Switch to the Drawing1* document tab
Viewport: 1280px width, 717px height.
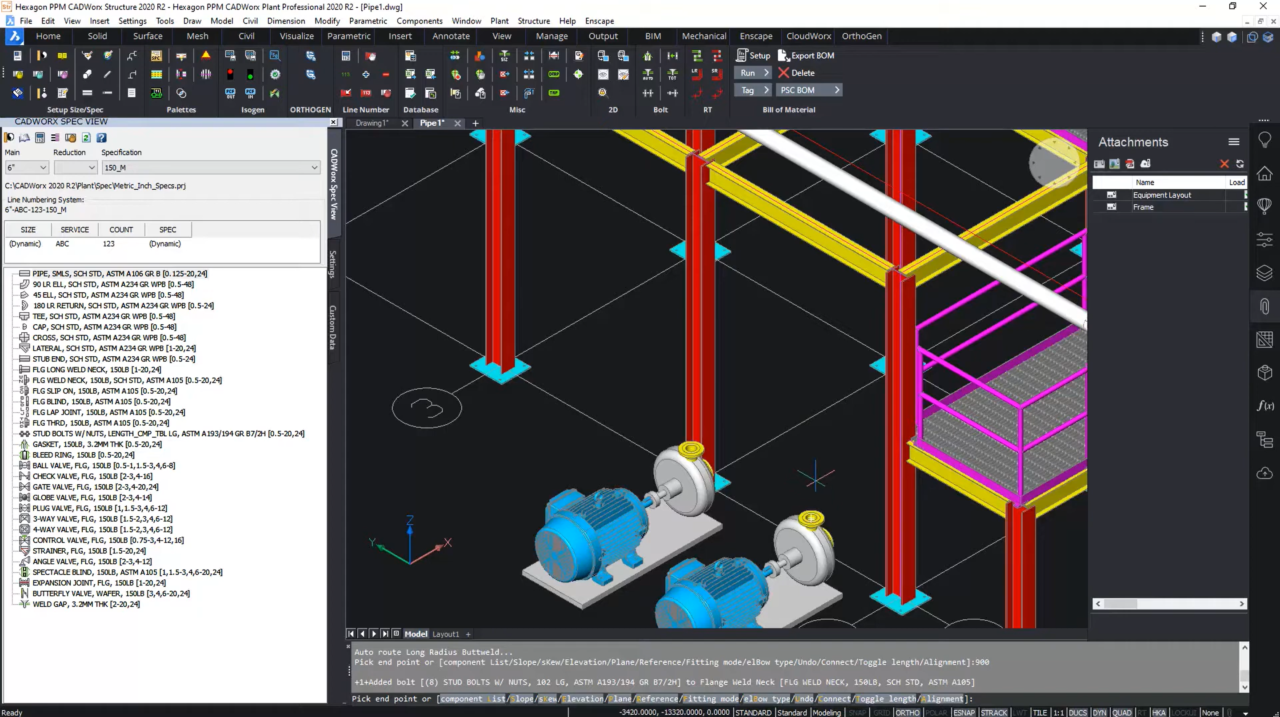373,123
